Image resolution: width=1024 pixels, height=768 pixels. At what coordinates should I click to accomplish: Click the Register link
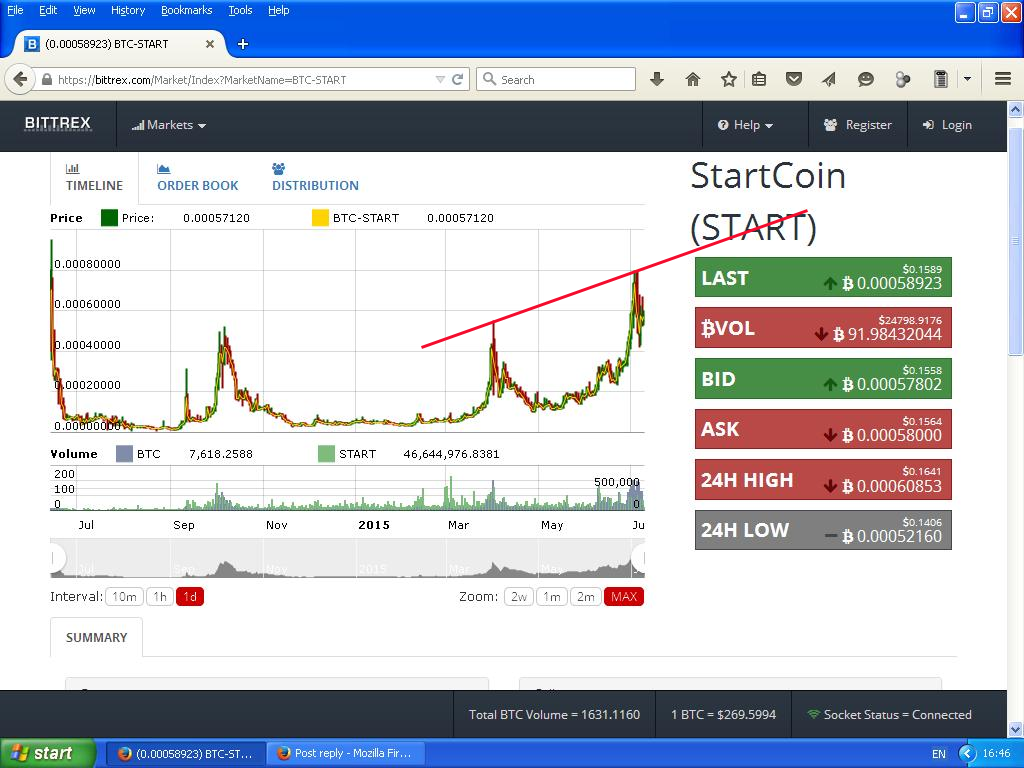tap(857, 125)
